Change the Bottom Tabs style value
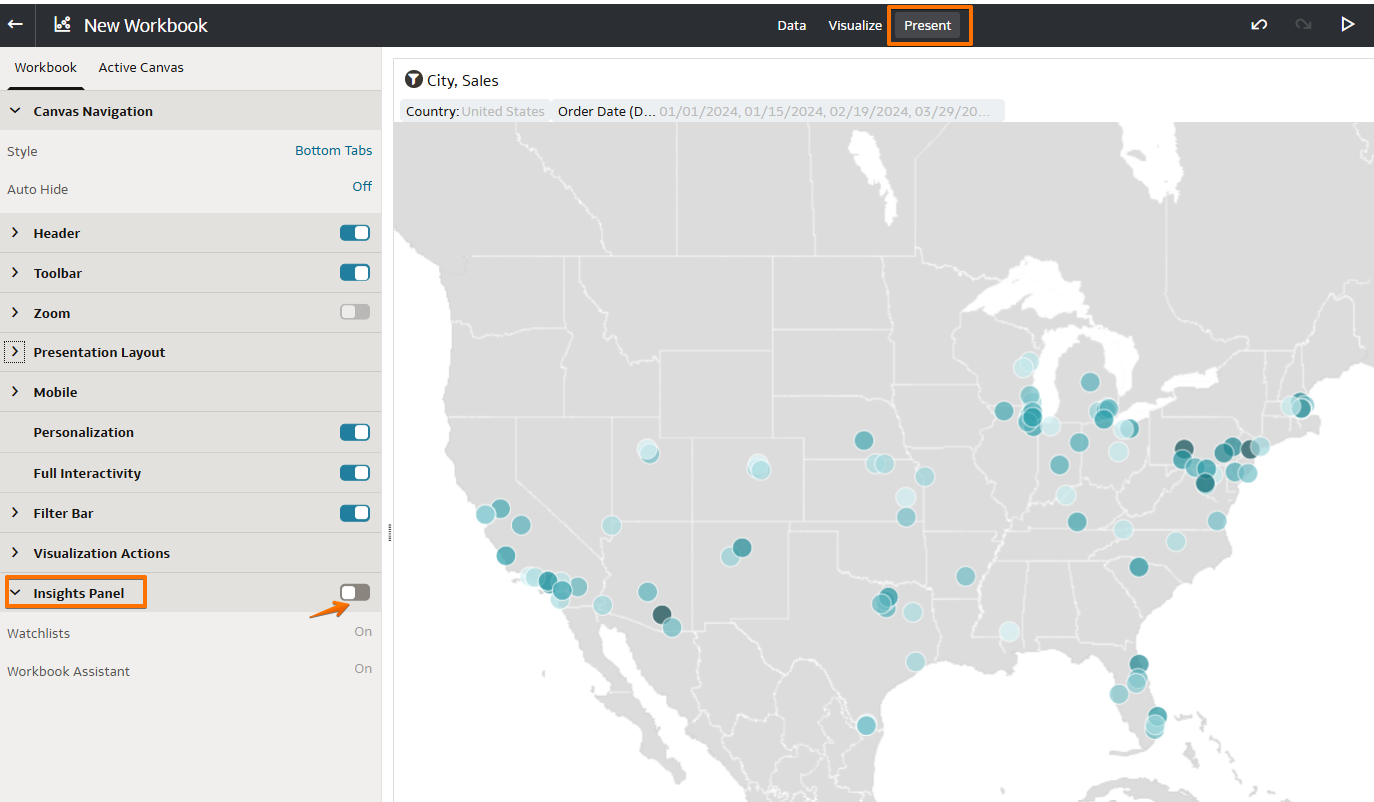This screenshot has width=1374, height=802. tap(333, 151)
